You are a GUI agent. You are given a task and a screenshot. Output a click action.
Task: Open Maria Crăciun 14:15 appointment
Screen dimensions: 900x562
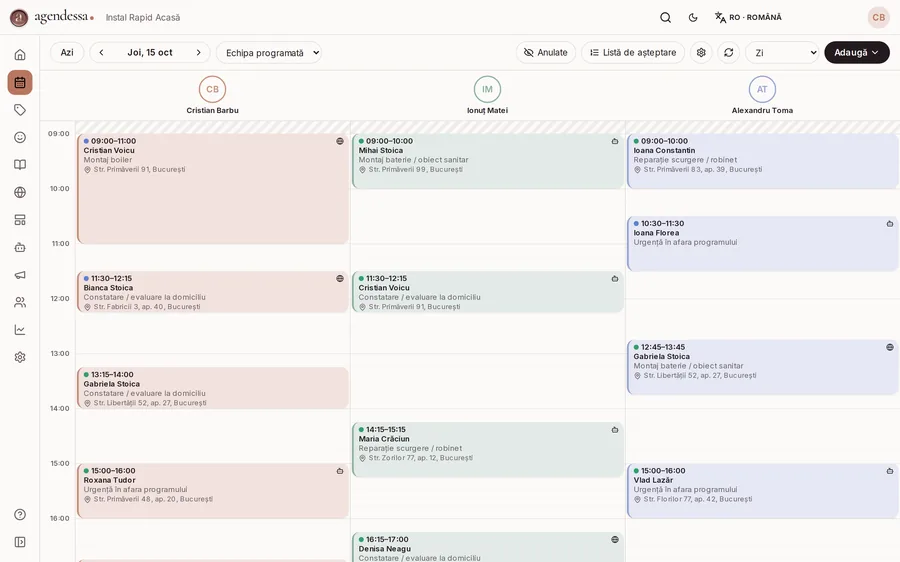click(488, 449)
